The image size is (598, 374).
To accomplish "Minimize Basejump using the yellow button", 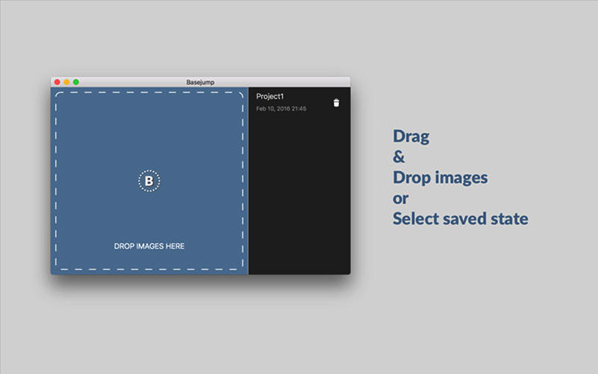I will point(67,82).
